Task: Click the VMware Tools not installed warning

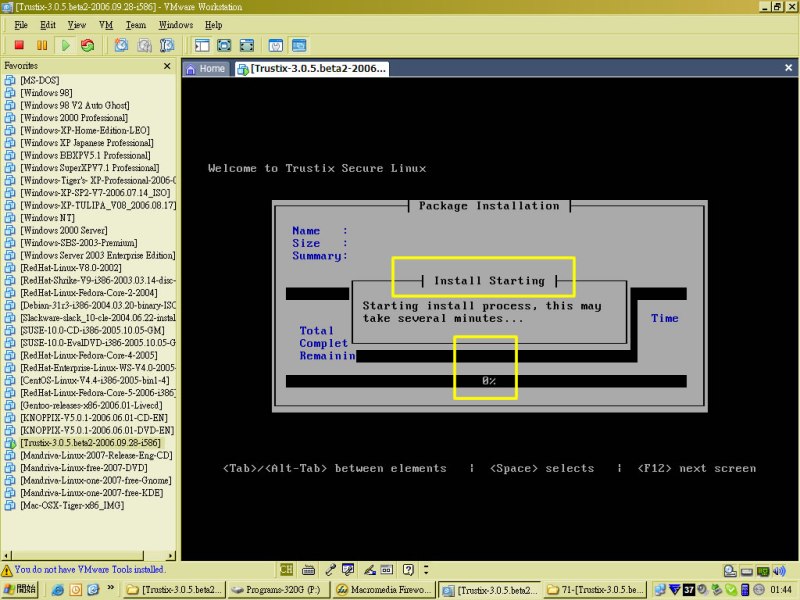Action: click(83, 569)
